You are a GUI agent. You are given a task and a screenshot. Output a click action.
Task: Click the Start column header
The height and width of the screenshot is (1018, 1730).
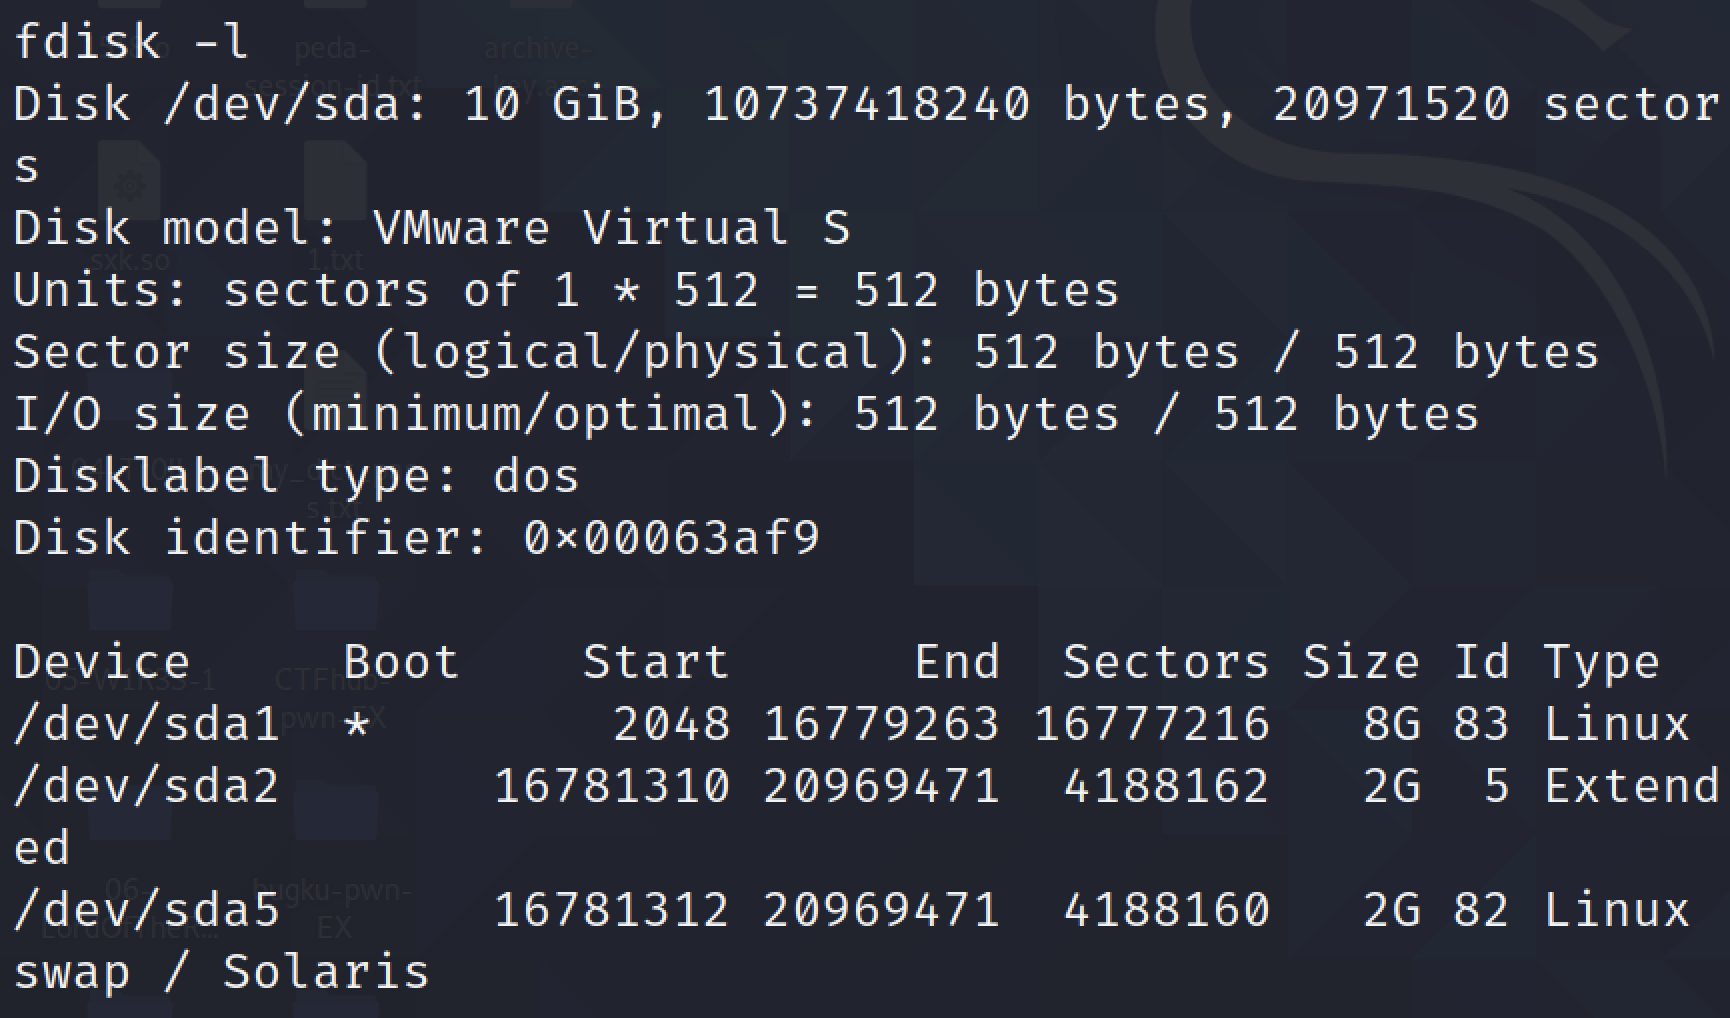[655, 662]
